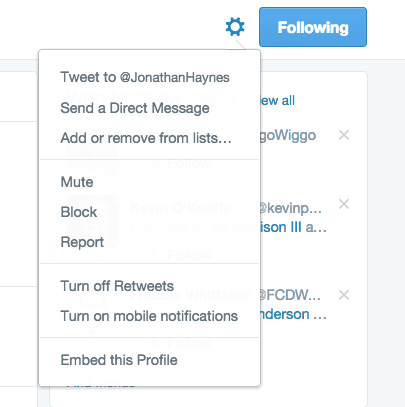Select the Report menu option
The width and height of the screenshot is (405, 407).
tap(82, 242)
